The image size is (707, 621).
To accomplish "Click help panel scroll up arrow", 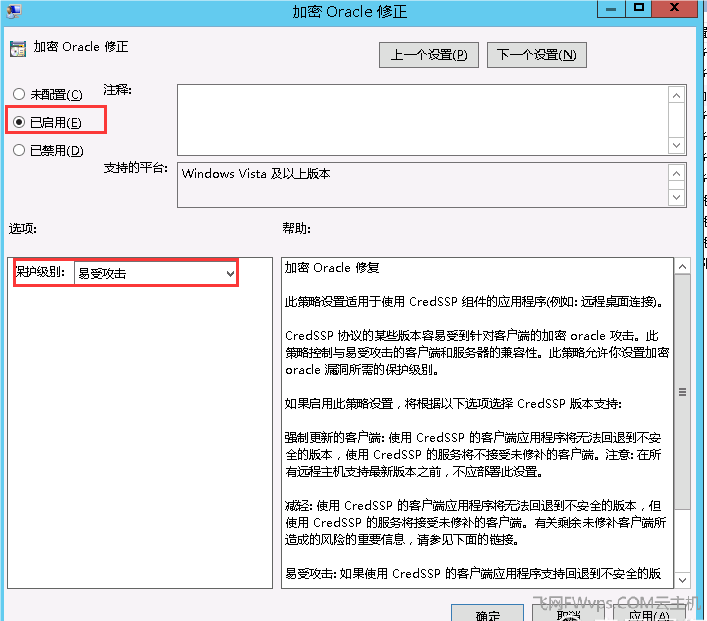I will 683,267.
